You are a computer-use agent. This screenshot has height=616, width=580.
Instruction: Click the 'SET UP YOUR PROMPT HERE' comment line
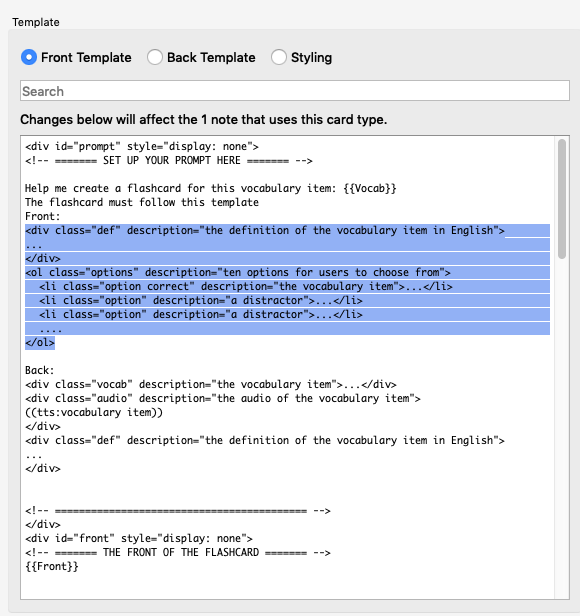coord(169,161)
